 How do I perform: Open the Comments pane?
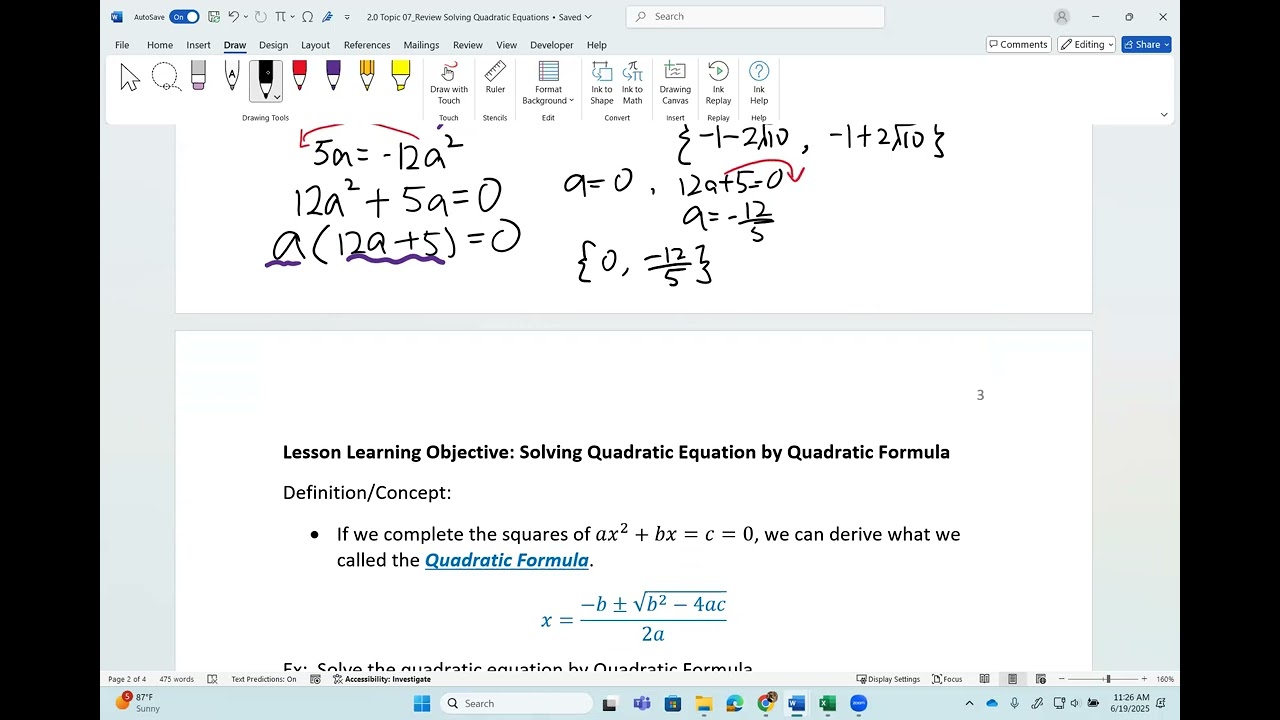[1018, 44]
